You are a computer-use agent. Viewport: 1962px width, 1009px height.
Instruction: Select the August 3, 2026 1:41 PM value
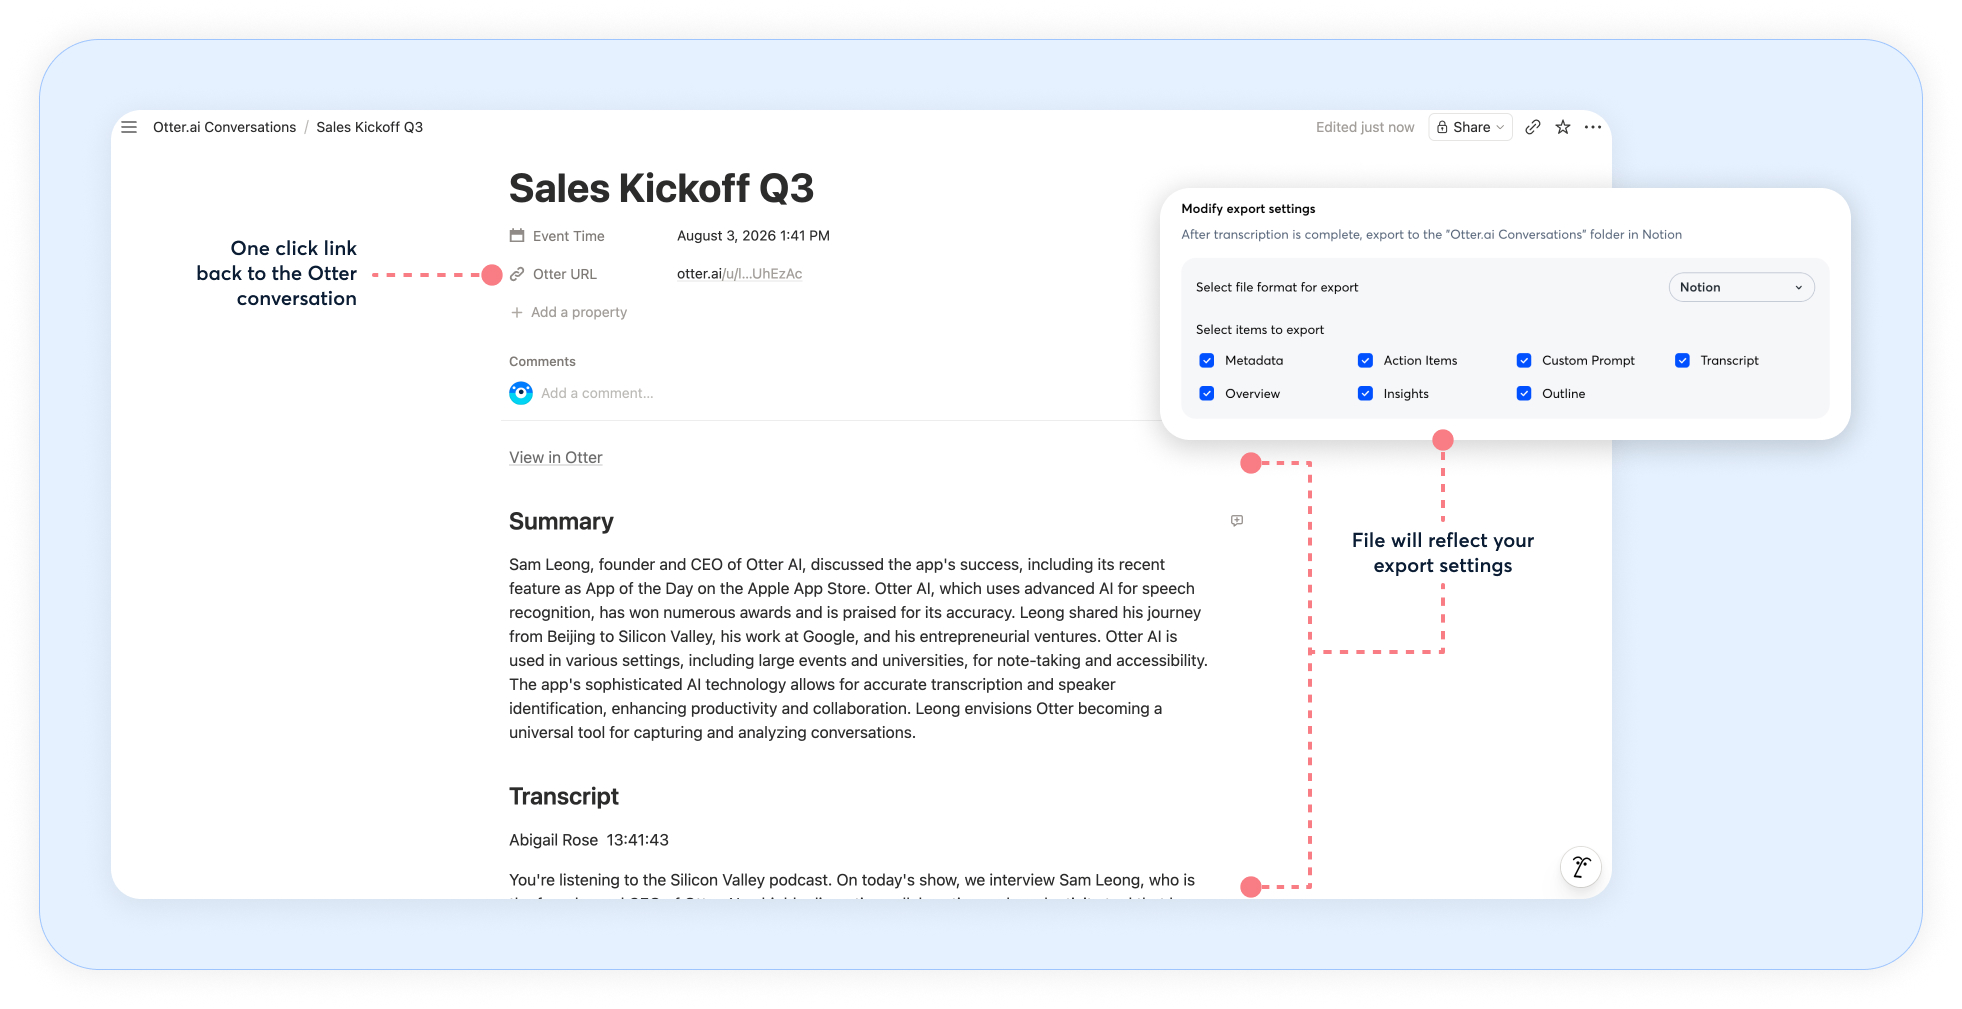click(753, 236)
